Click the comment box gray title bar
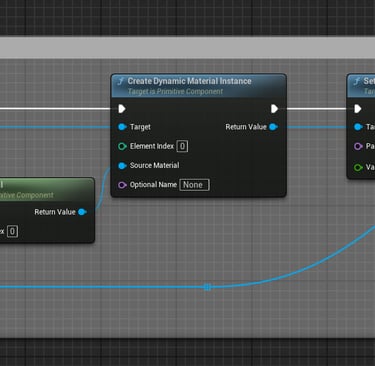 point(187,48)
